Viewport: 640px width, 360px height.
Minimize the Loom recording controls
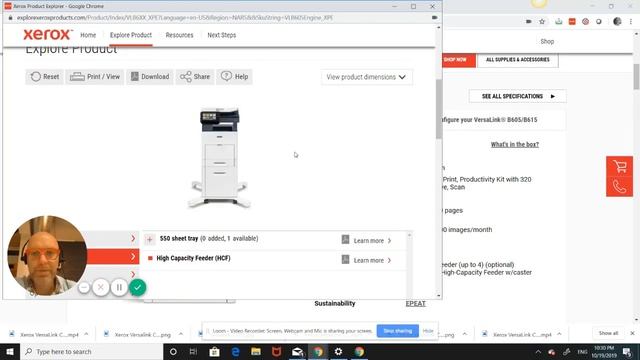point(84,287)
